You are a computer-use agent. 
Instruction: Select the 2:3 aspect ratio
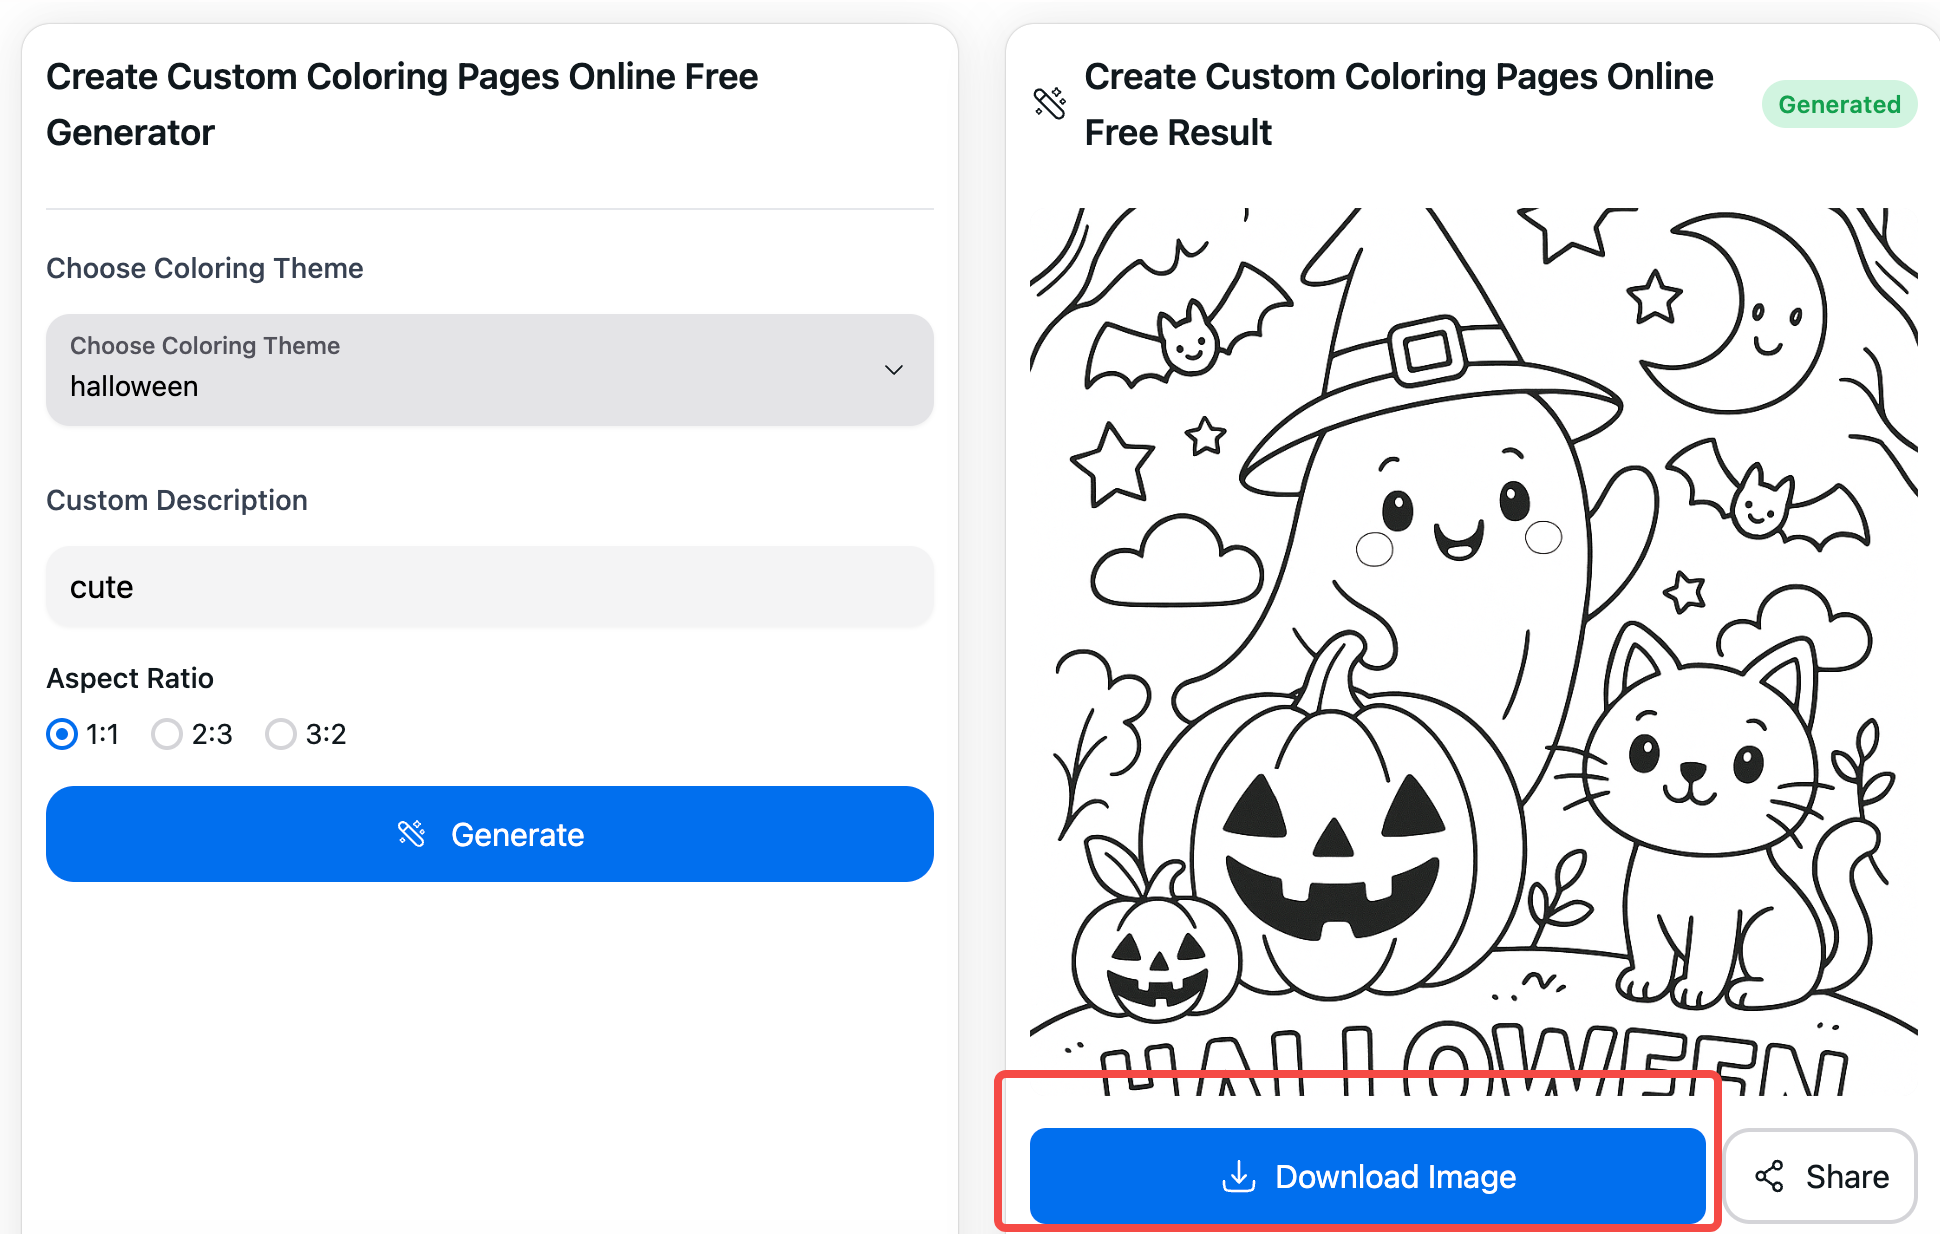[167, 734]
